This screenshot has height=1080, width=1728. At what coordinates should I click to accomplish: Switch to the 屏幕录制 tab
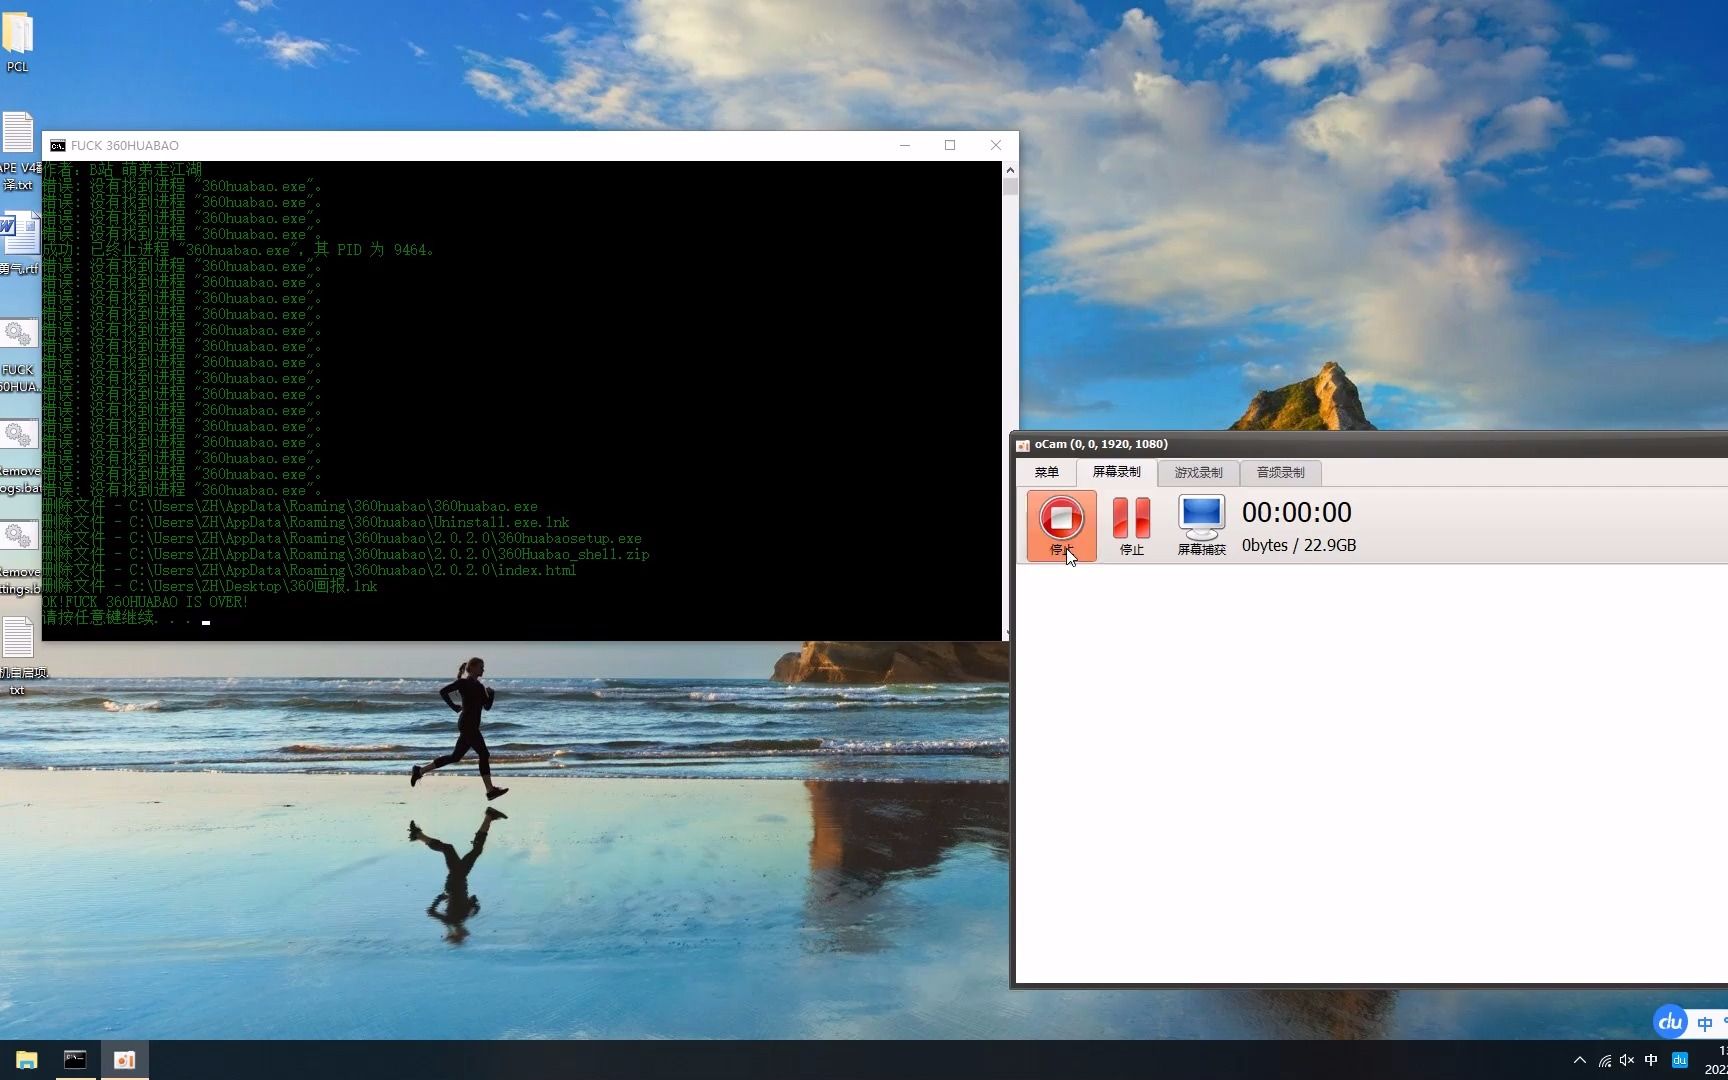[x=1116, y=472]
